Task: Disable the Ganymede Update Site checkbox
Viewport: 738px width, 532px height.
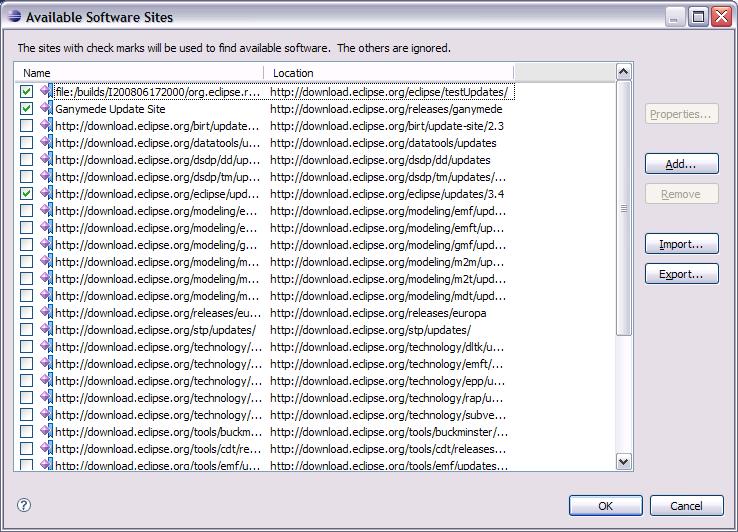Action: pyautogui.click(x=26, y=108)
